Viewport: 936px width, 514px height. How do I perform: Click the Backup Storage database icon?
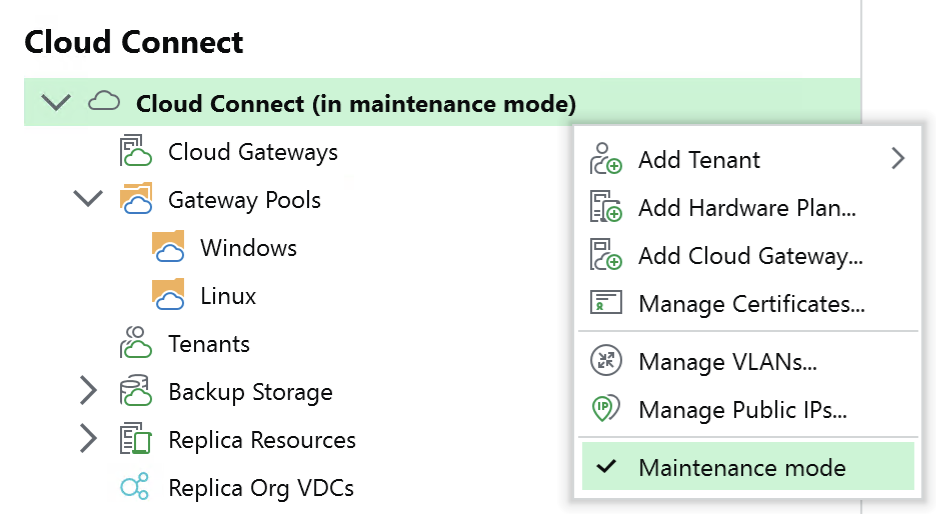[x=136, y=390]
